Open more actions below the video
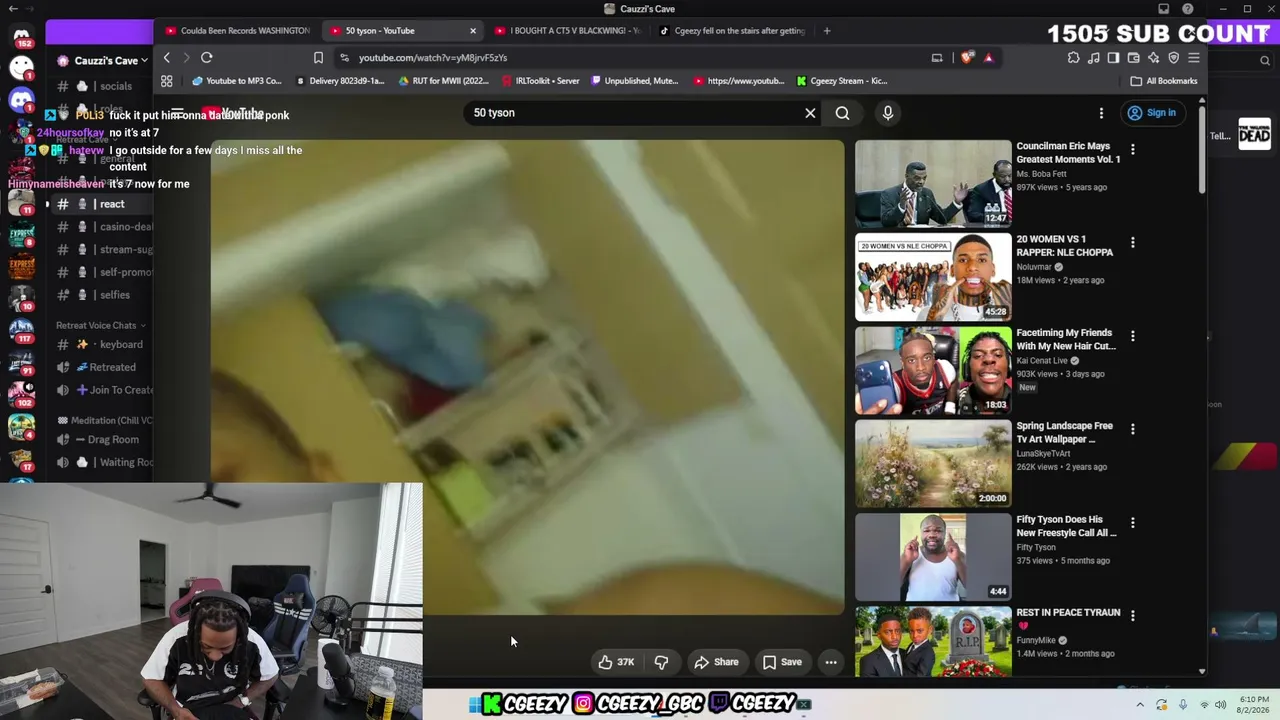The width and height of the screenshot is (1280, 720). [830, 662]
